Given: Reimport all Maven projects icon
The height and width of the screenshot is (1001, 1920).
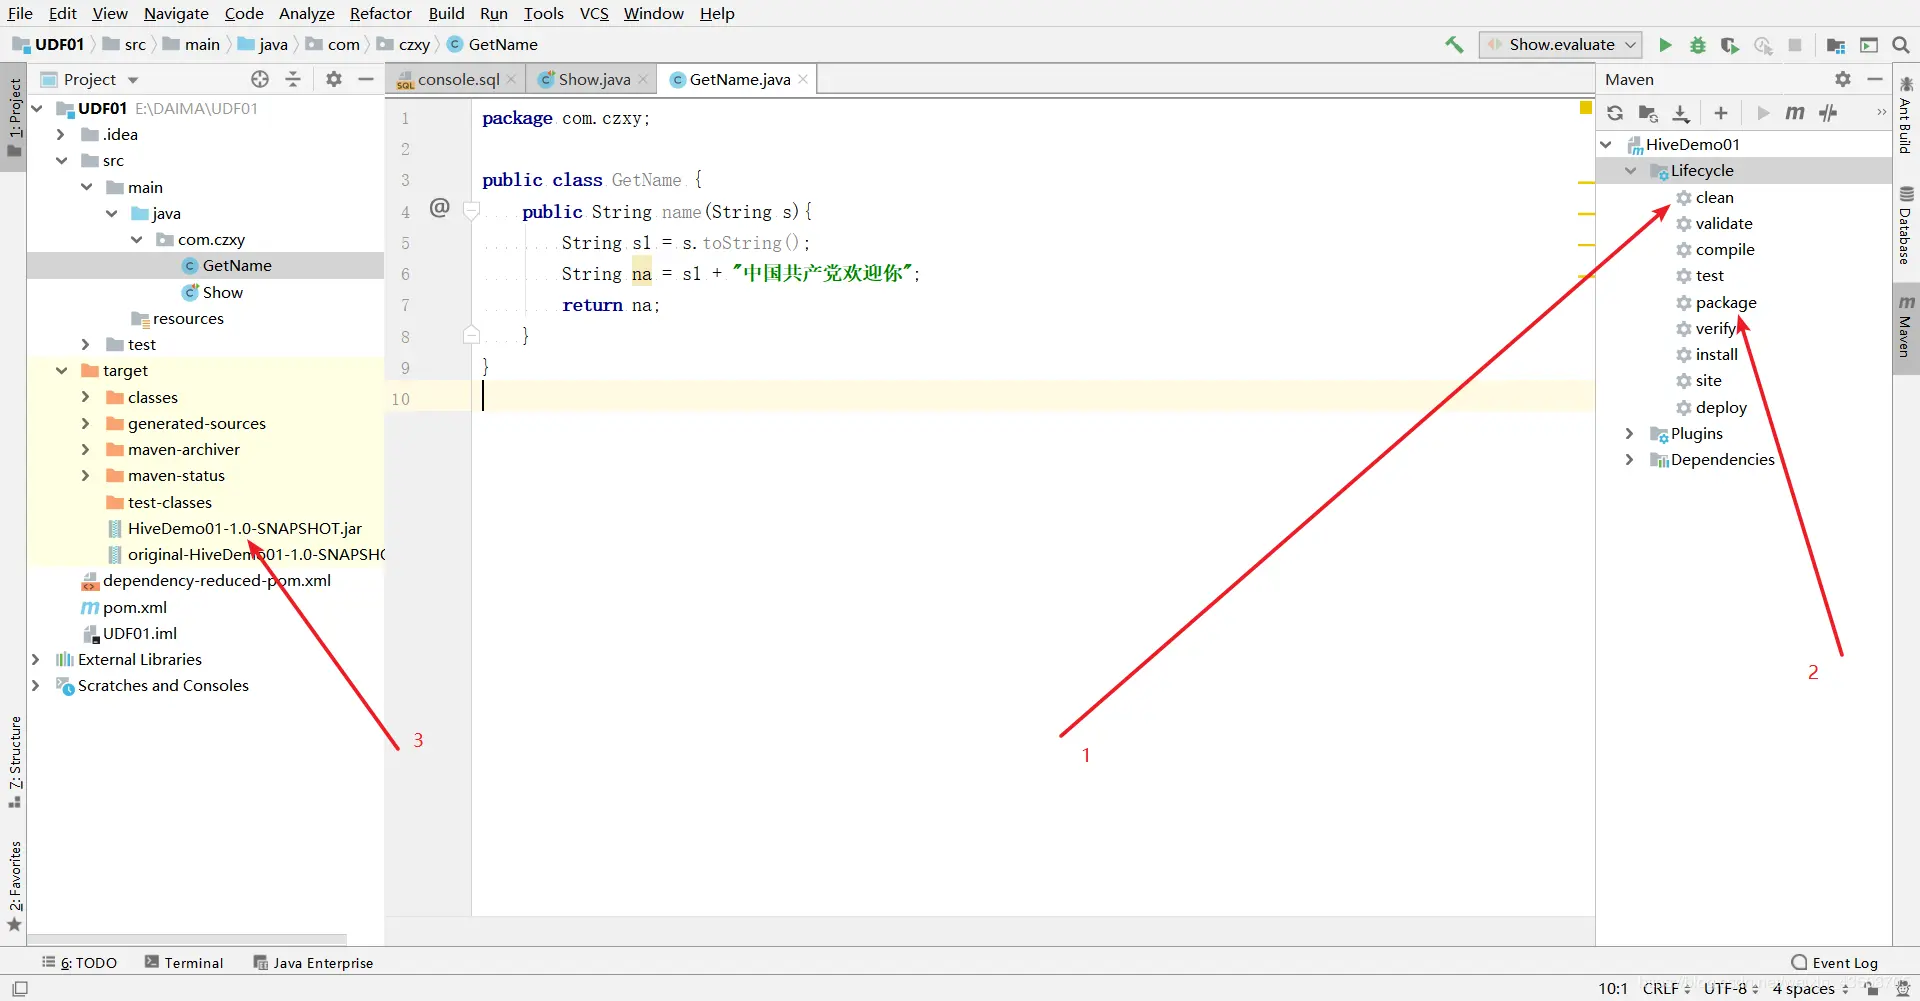Looking at the screenshot, I should tap(1615, 113).
